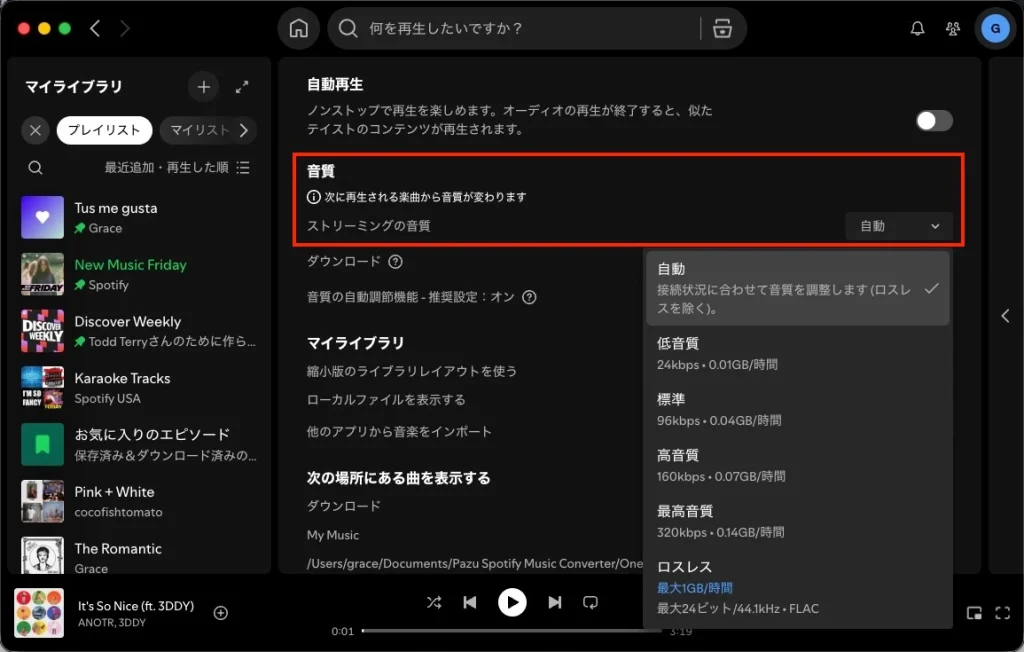Open sort order 最近追加・再生した順
The image size is (1024, 652).
(167, 168)
